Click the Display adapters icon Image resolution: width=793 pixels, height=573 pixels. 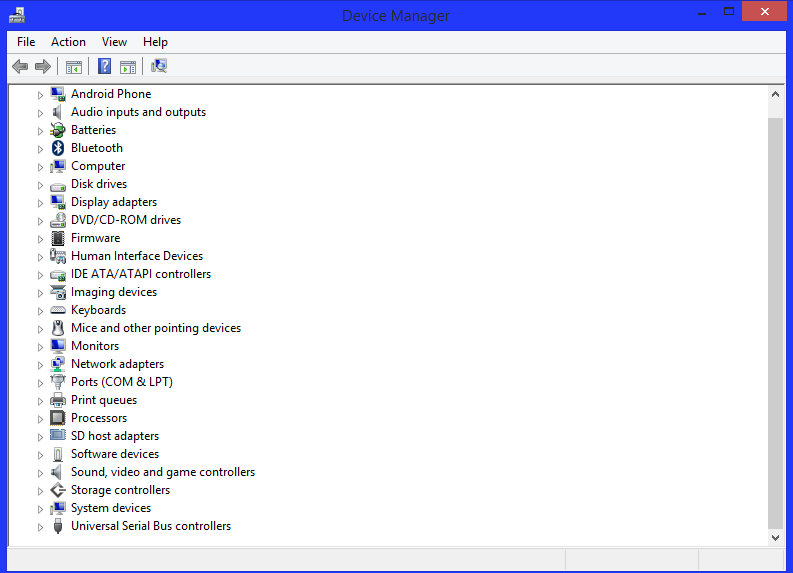58,202
